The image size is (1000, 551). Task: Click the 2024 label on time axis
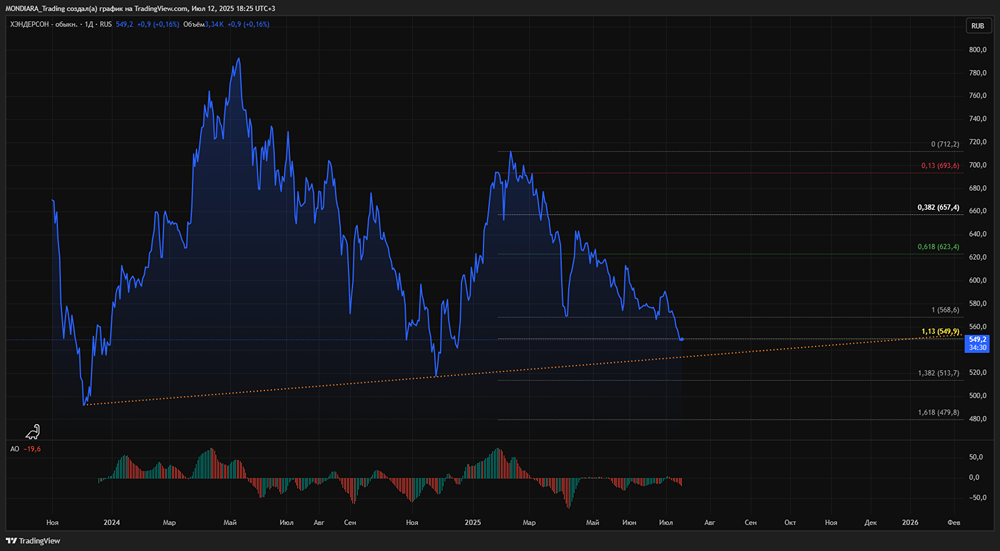111,522
